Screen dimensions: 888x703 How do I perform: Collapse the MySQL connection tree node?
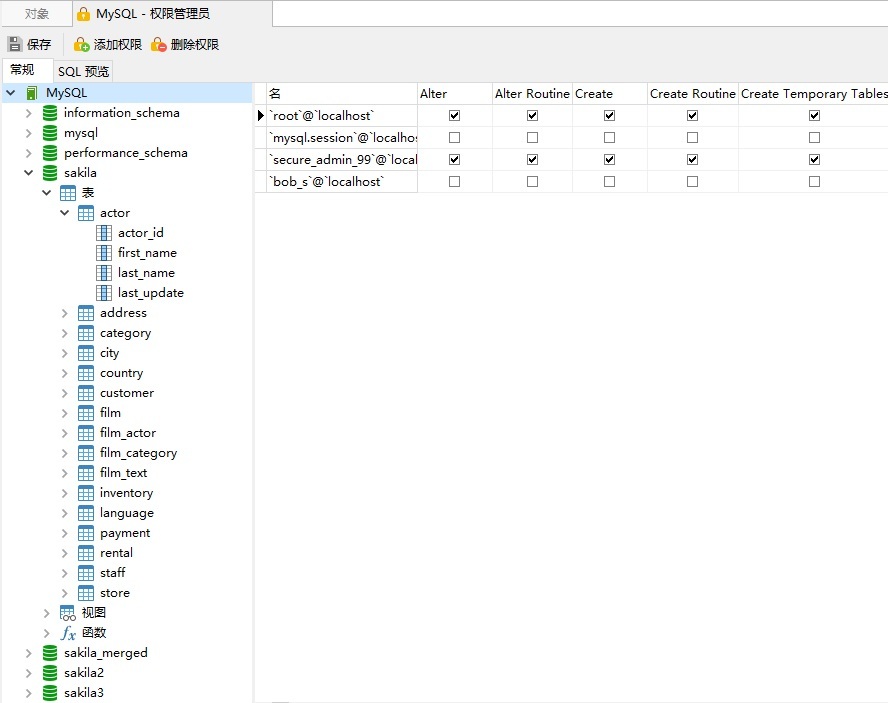(x=11, y=93)
